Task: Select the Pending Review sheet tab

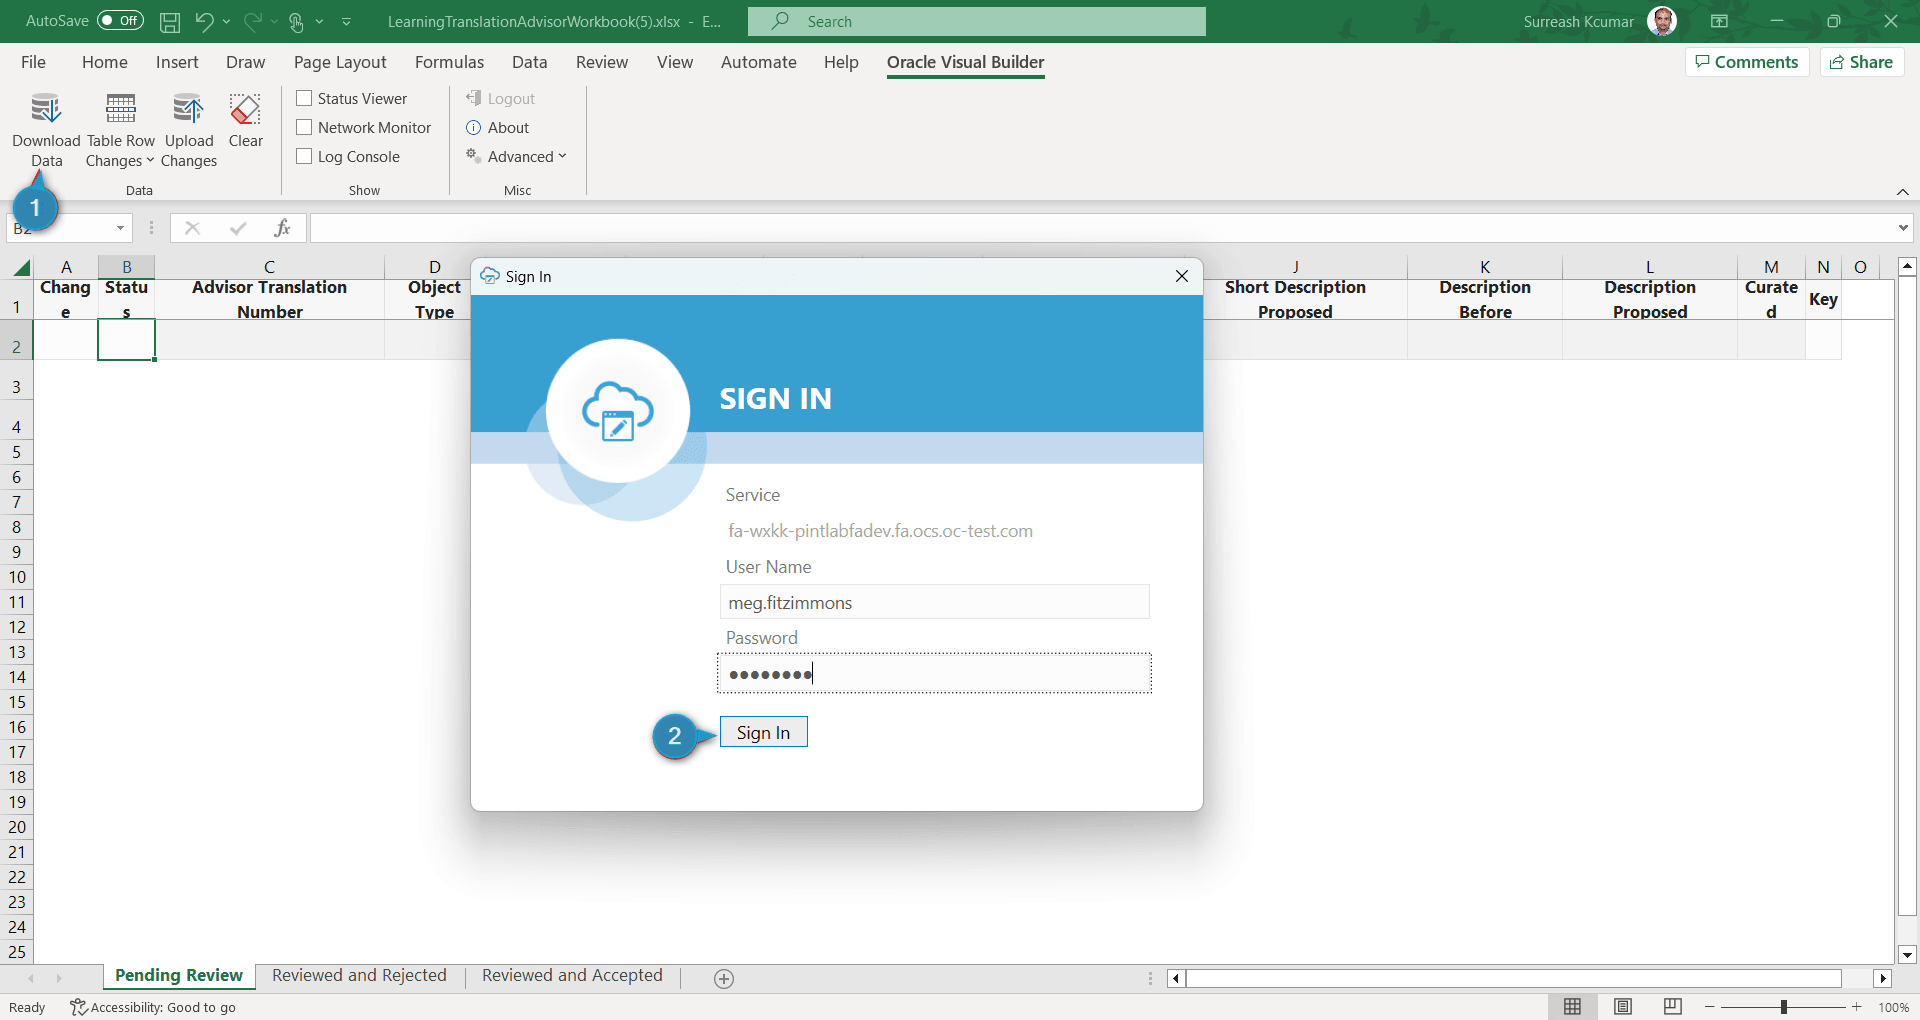Action: [179, 976]
